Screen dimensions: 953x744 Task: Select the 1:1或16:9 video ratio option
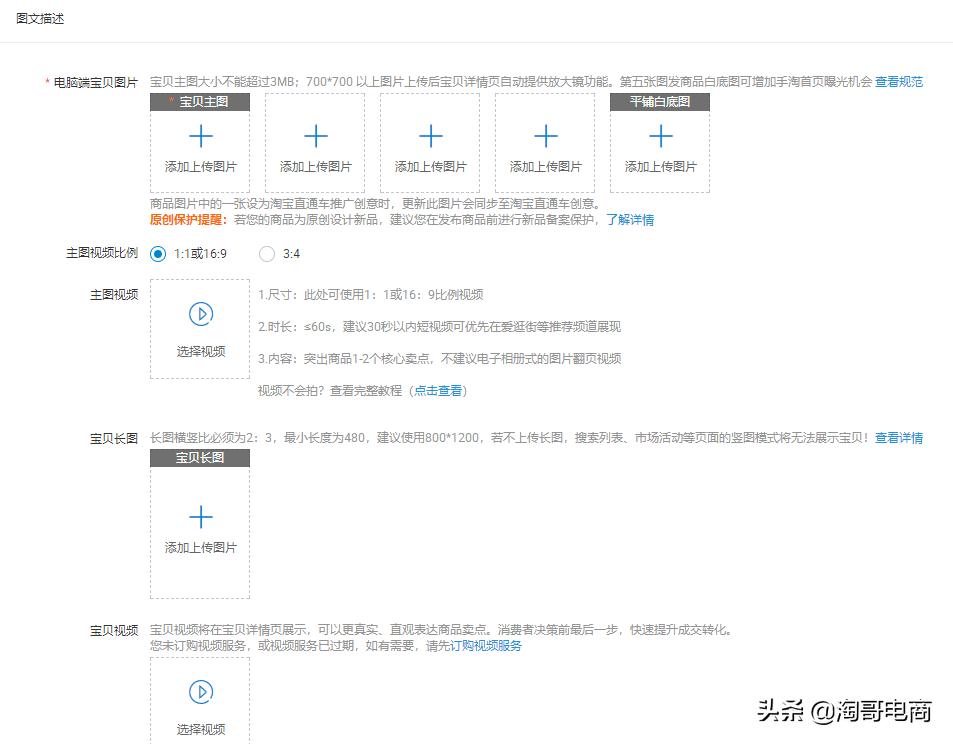click(158, 255)
